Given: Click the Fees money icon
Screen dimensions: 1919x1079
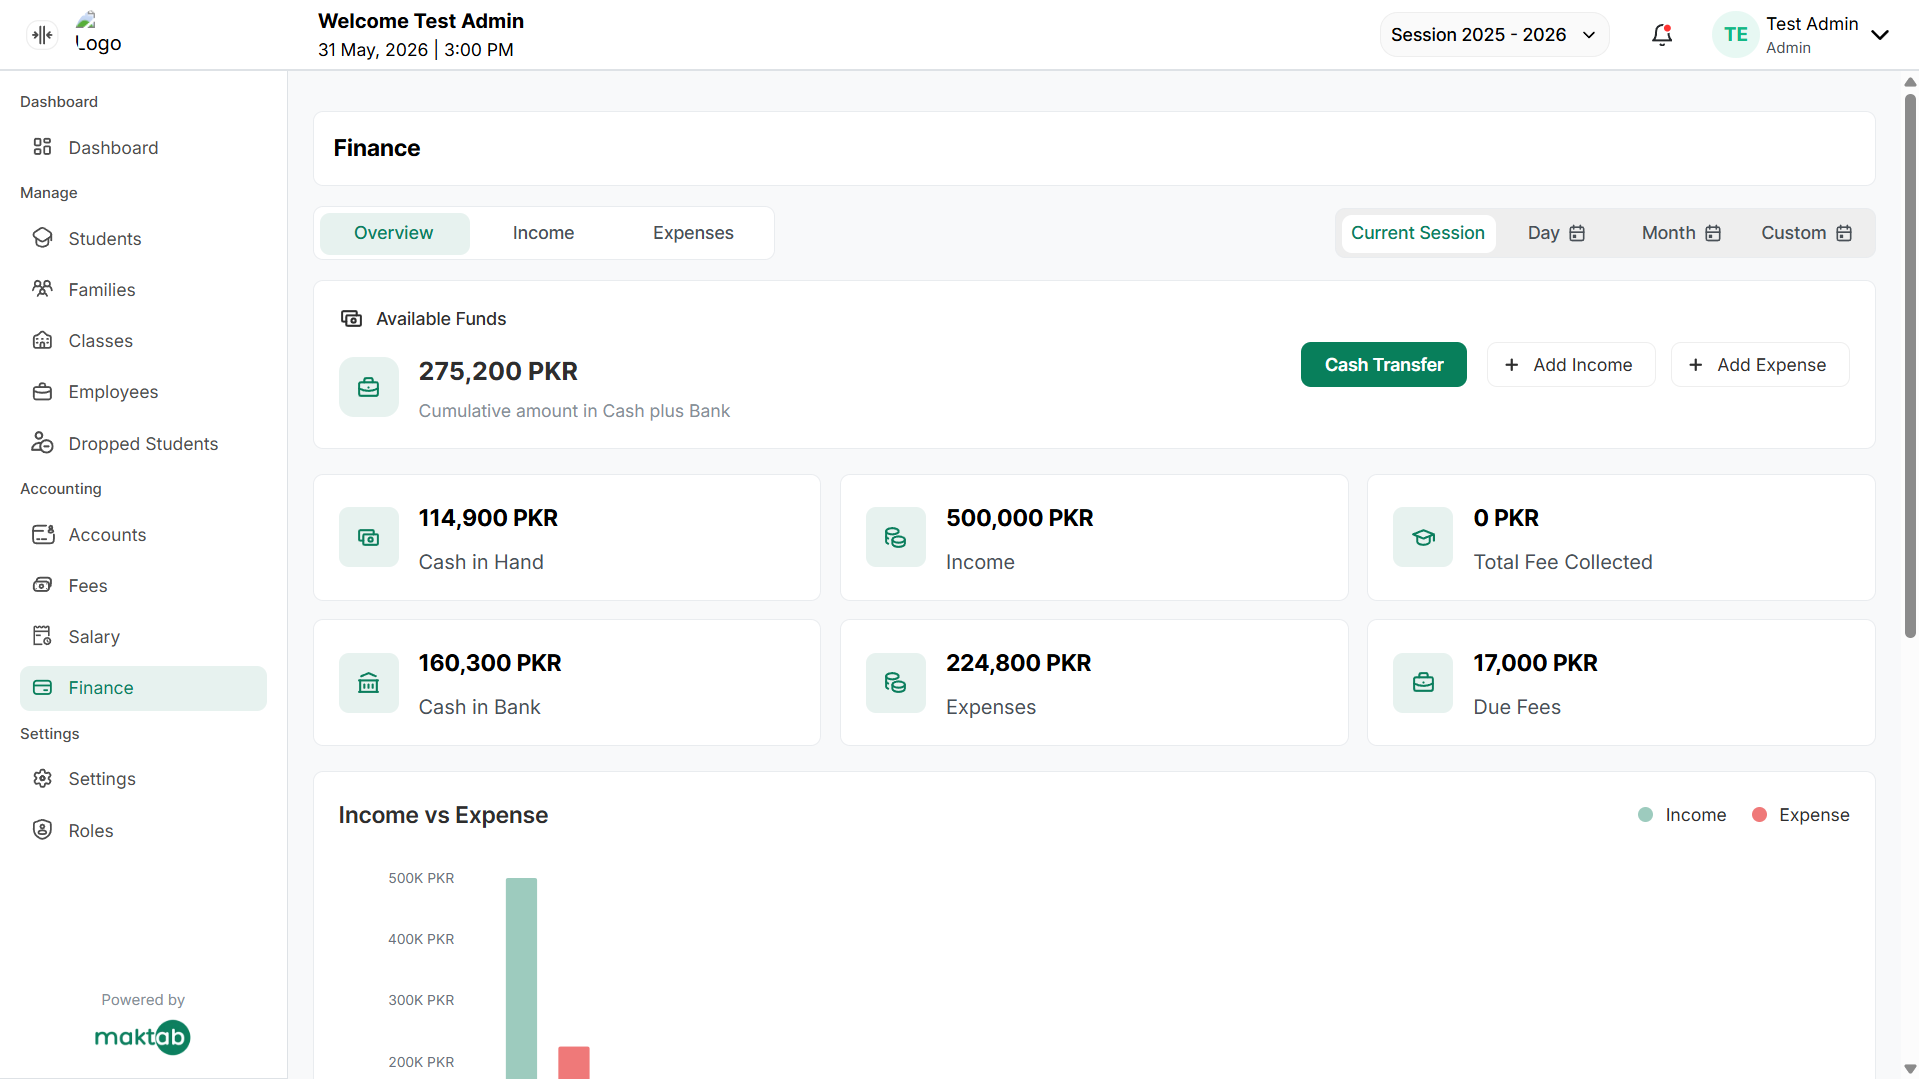Looking at the screenshot, I should [x=42, y=585].
